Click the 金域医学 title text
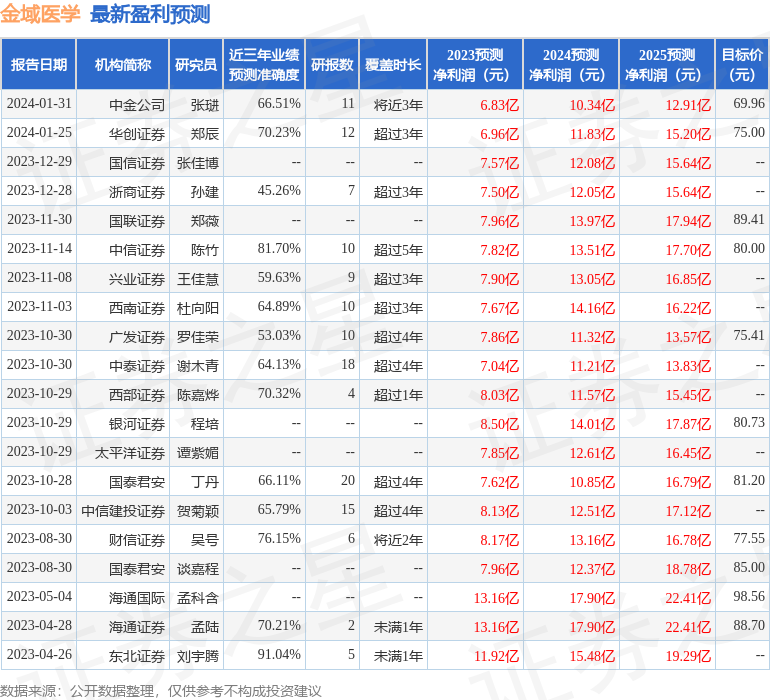The image size is (770, 700). [x=40, y=14]
